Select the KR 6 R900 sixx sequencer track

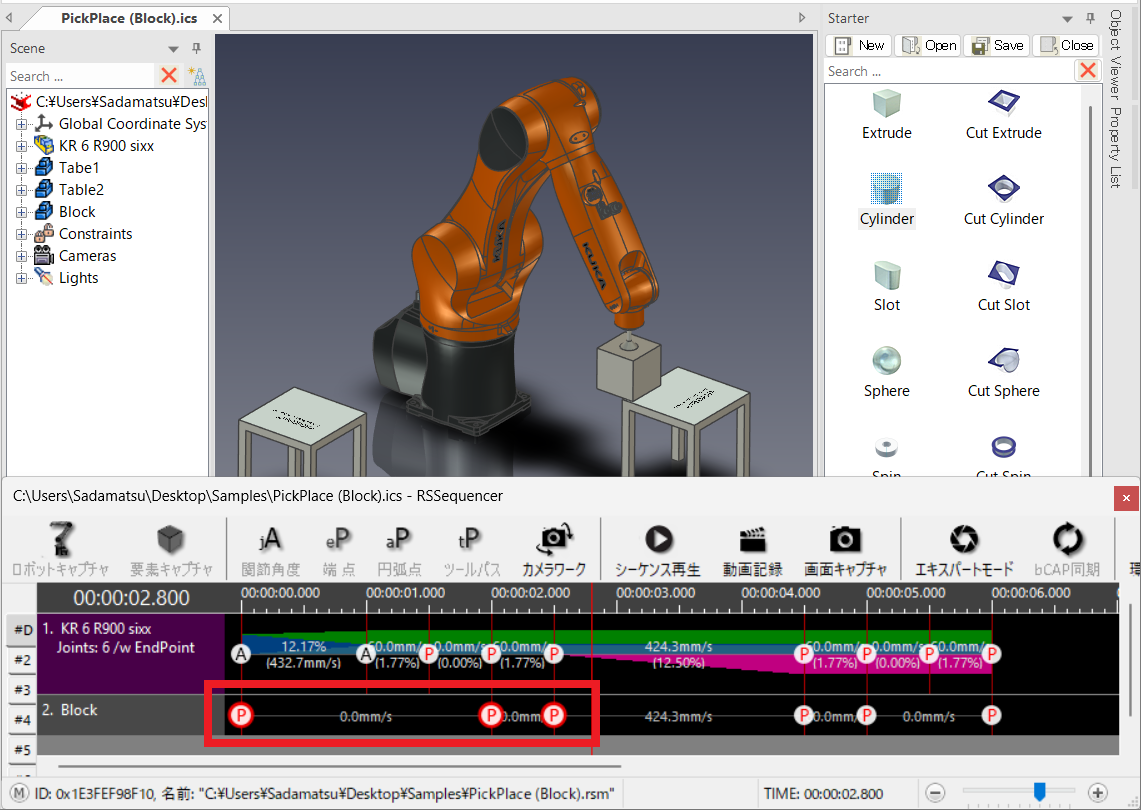tap(131, 654)
